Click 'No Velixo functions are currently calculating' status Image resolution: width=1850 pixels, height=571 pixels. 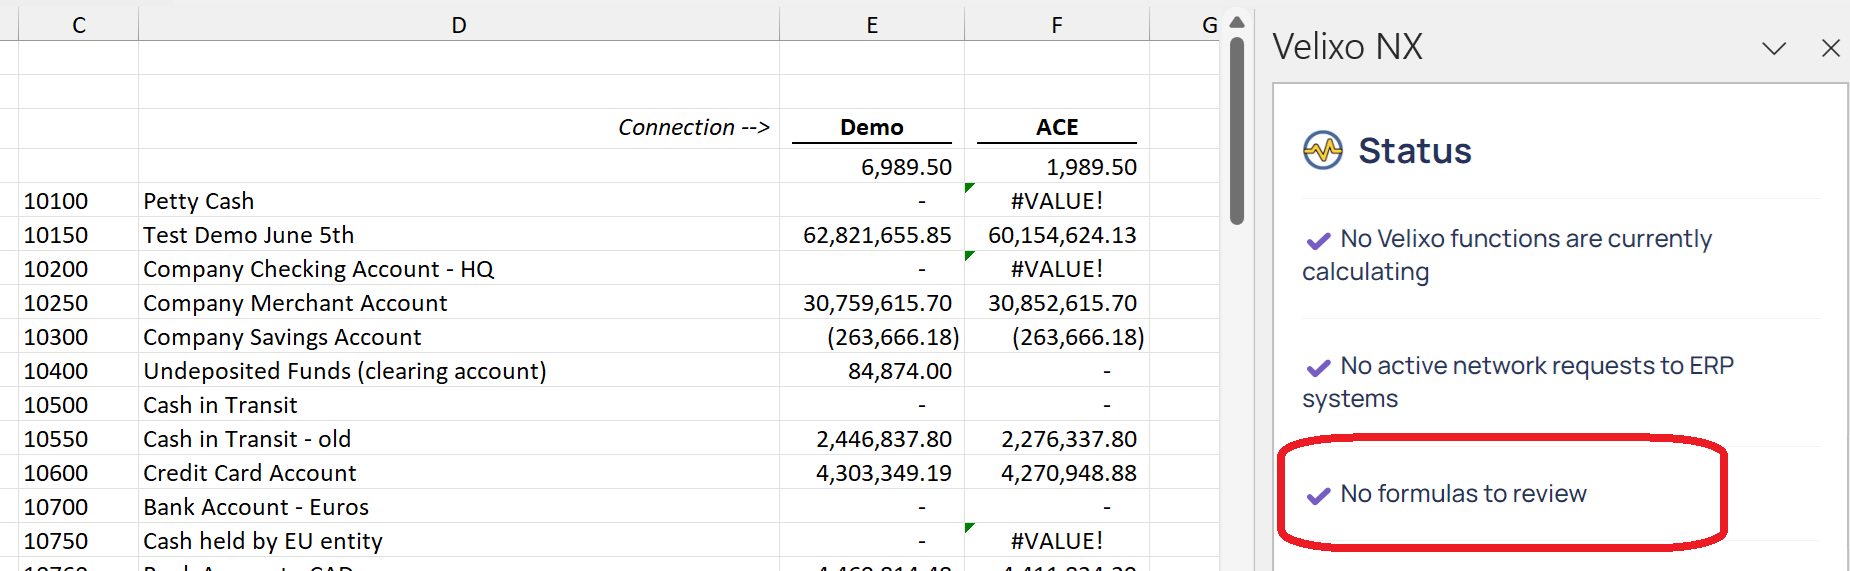click(1507, 255)
